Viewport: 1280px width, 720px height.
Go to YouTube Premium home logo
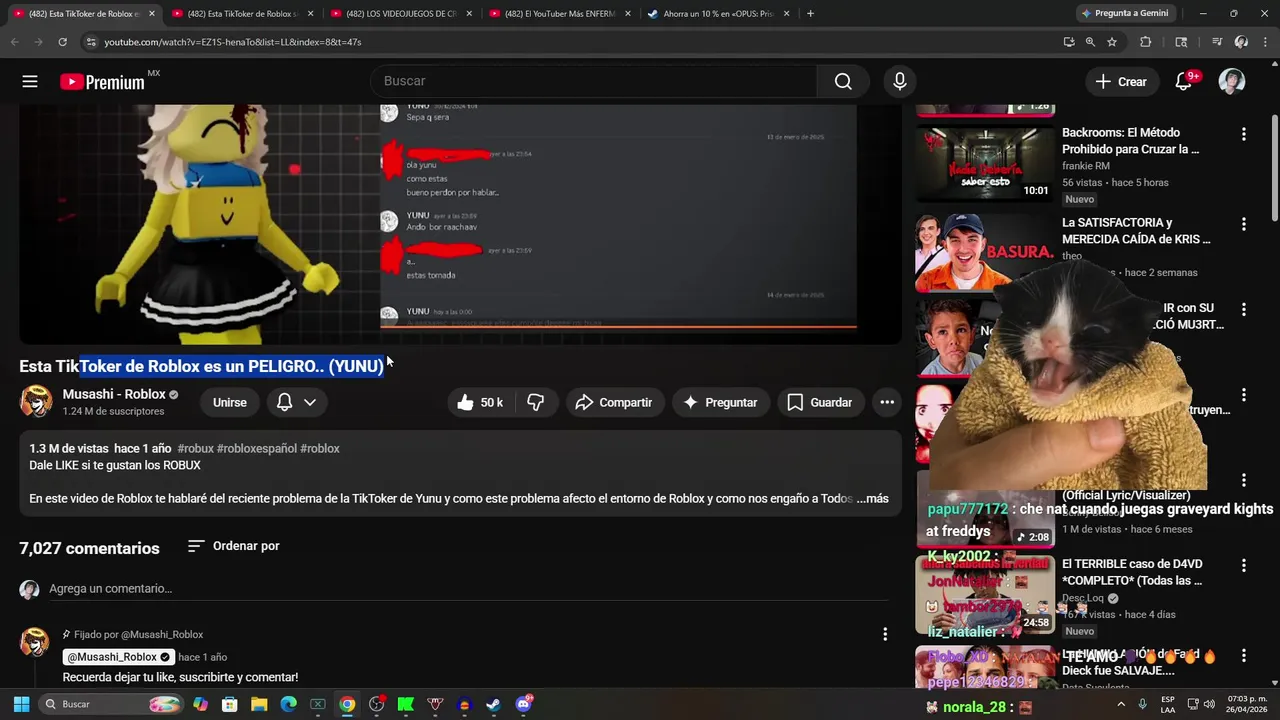pos(102,82)
